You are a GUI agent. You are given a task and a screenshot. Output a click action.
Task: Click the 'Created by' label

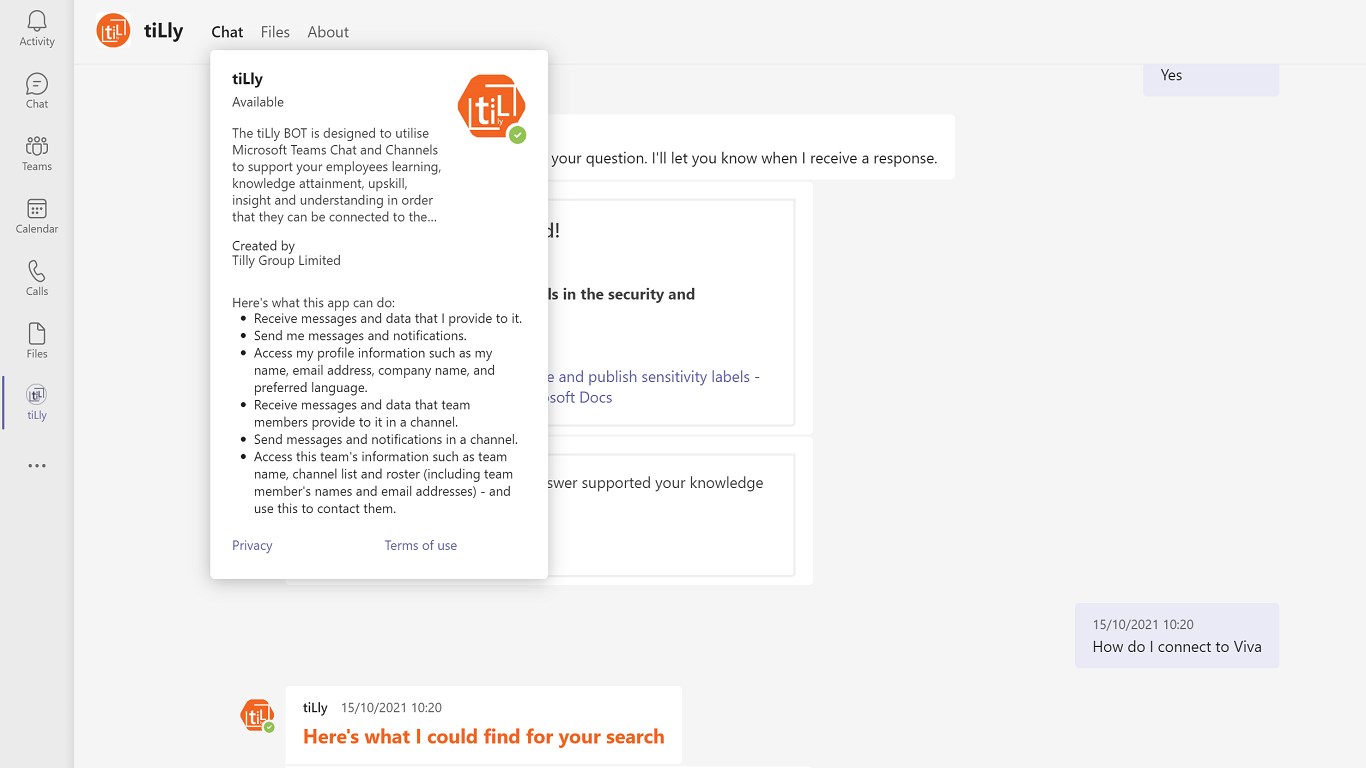click(x=263, y=246)
